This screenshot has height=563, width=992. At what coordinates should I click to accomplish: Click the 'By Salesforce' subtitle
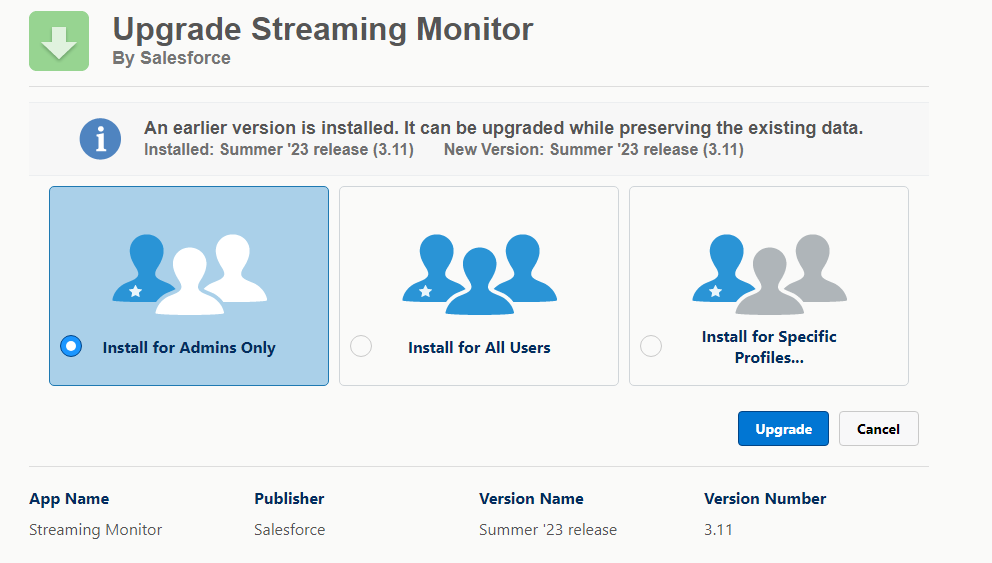(x=171, y=58)
